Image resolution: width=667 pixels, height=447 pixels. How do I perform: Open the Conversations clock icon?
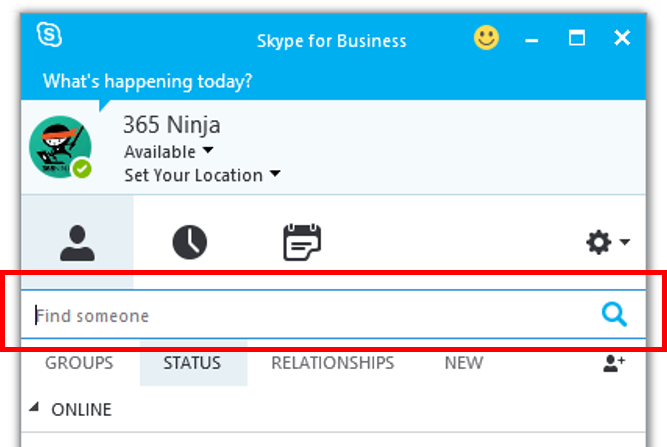point(190,242)
